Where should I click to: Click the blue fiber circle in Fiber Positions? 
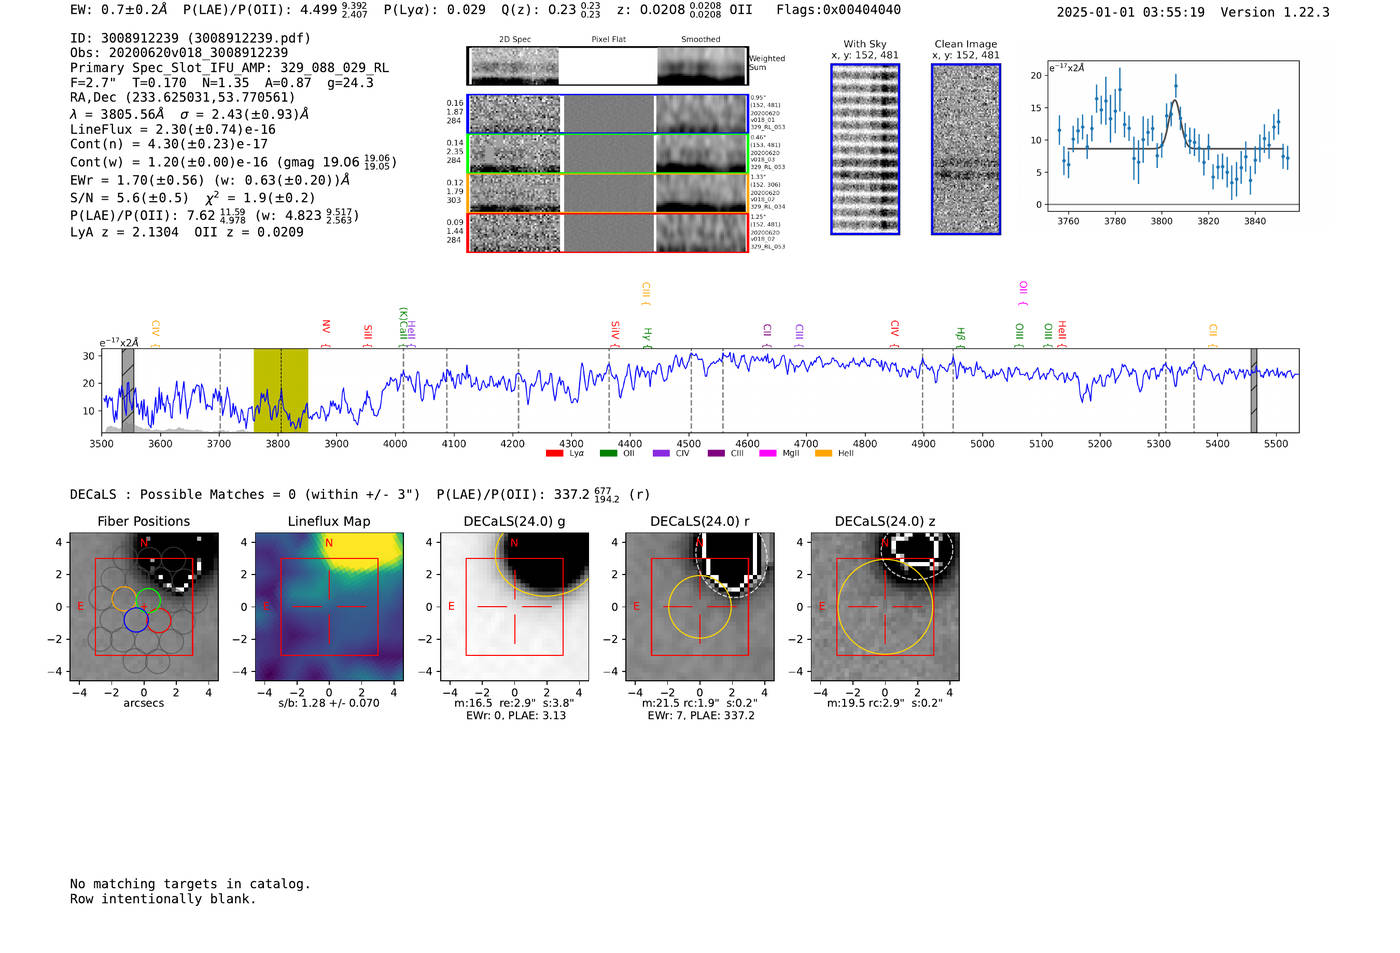[x=136, y=620]
